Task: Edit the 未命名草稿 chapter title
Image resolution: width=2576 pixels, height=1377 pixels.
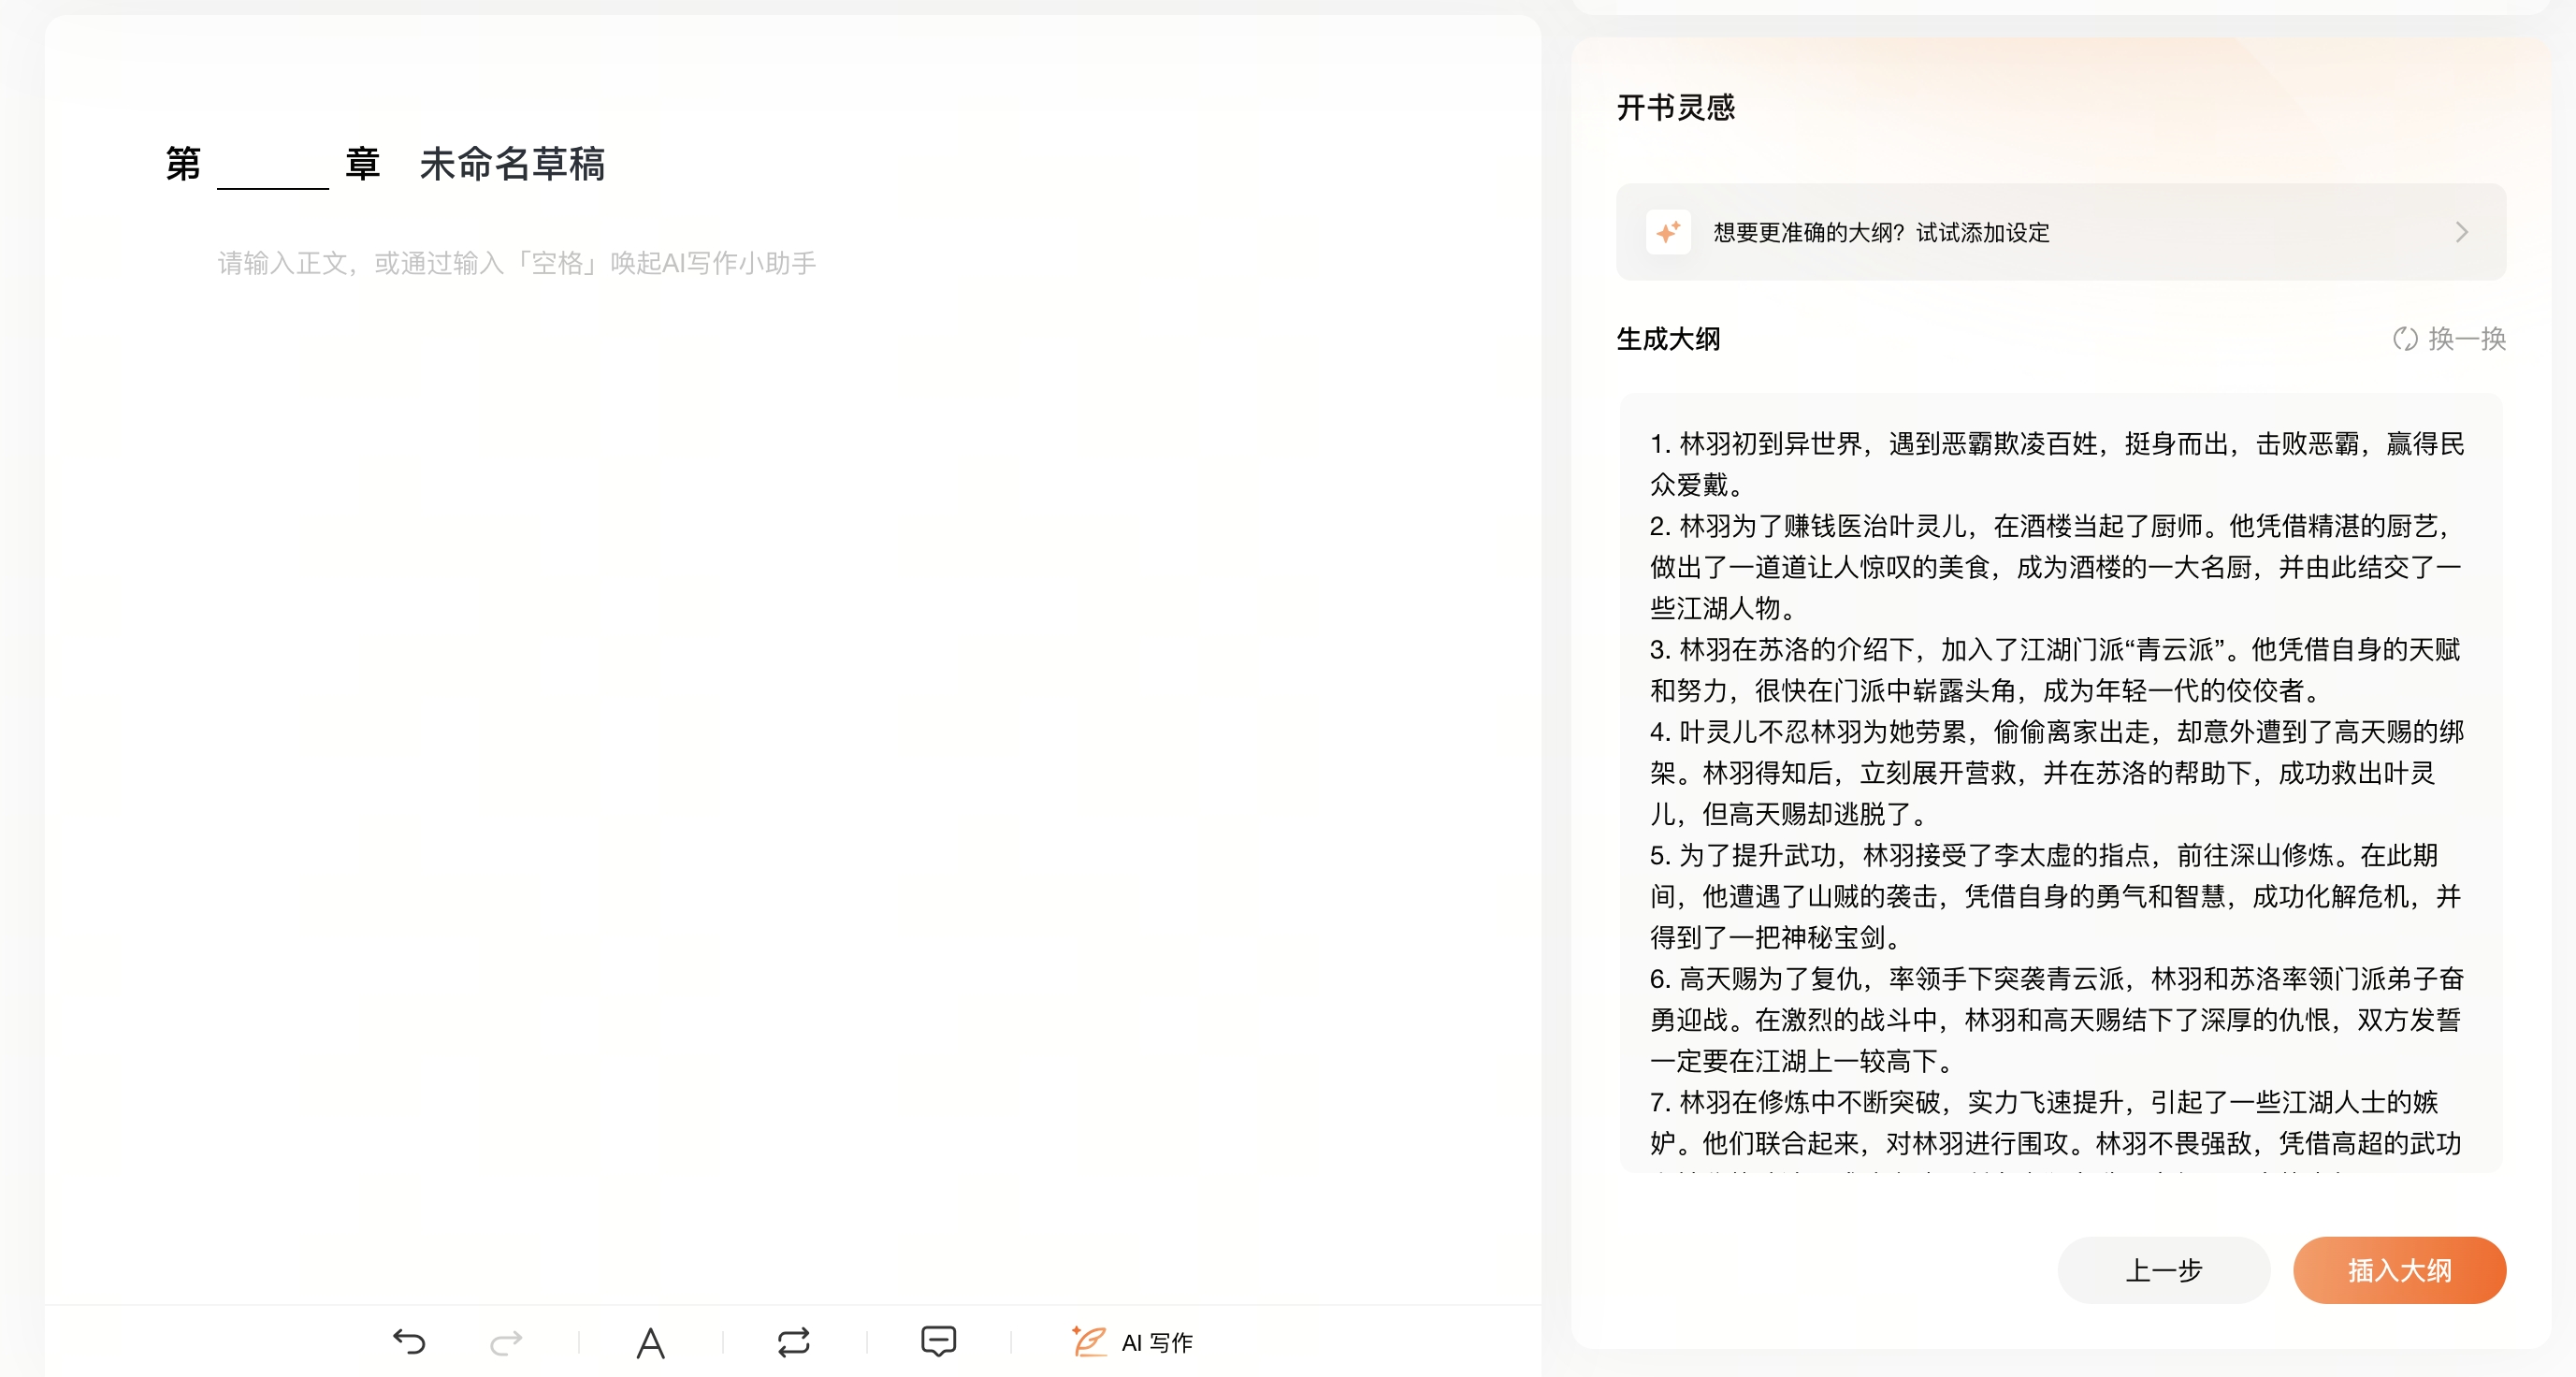Action: click(512, 165)
